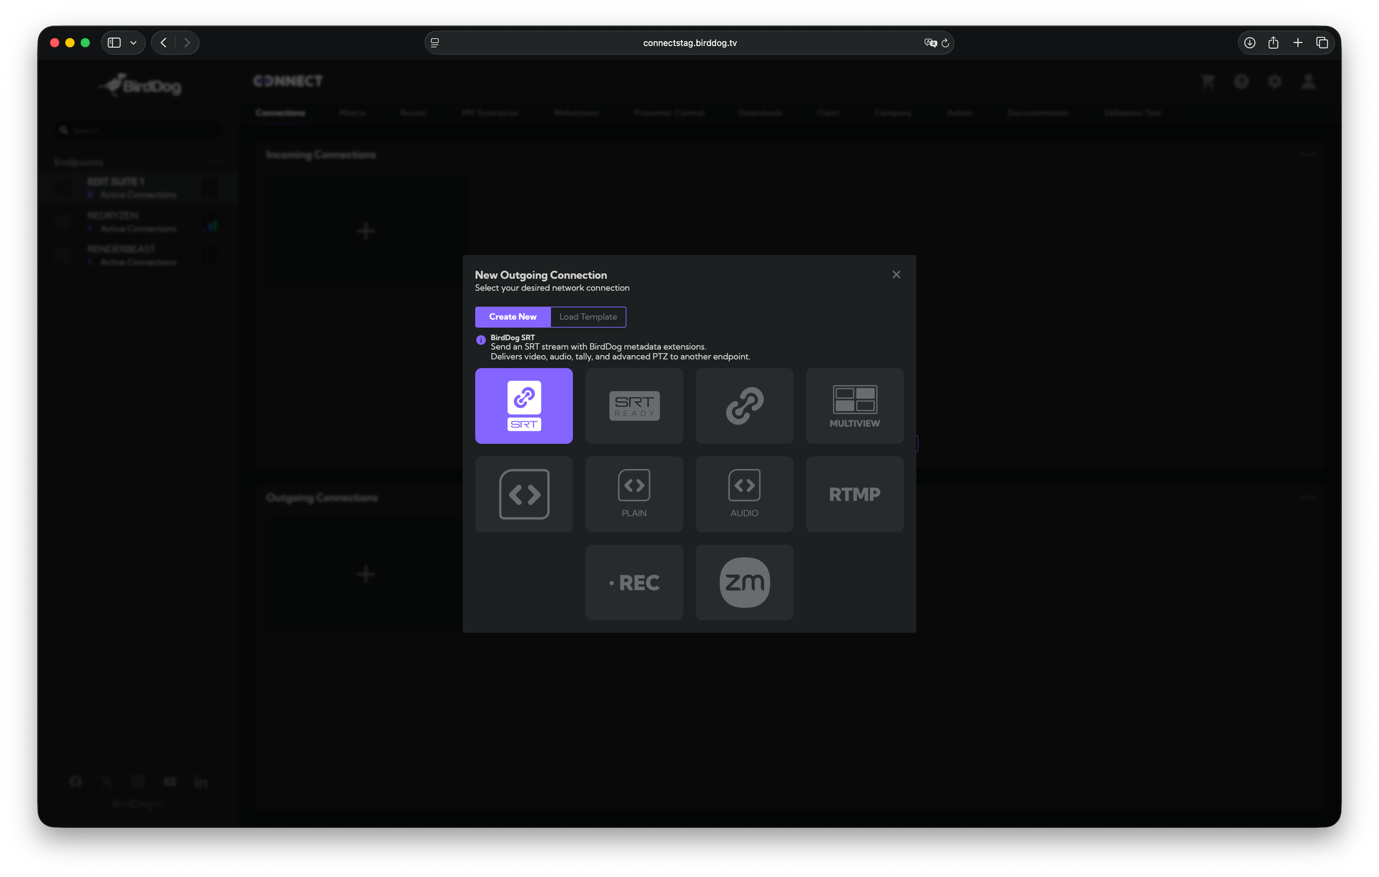Open the shopping cart in the header

click(x=1207, y=81)
